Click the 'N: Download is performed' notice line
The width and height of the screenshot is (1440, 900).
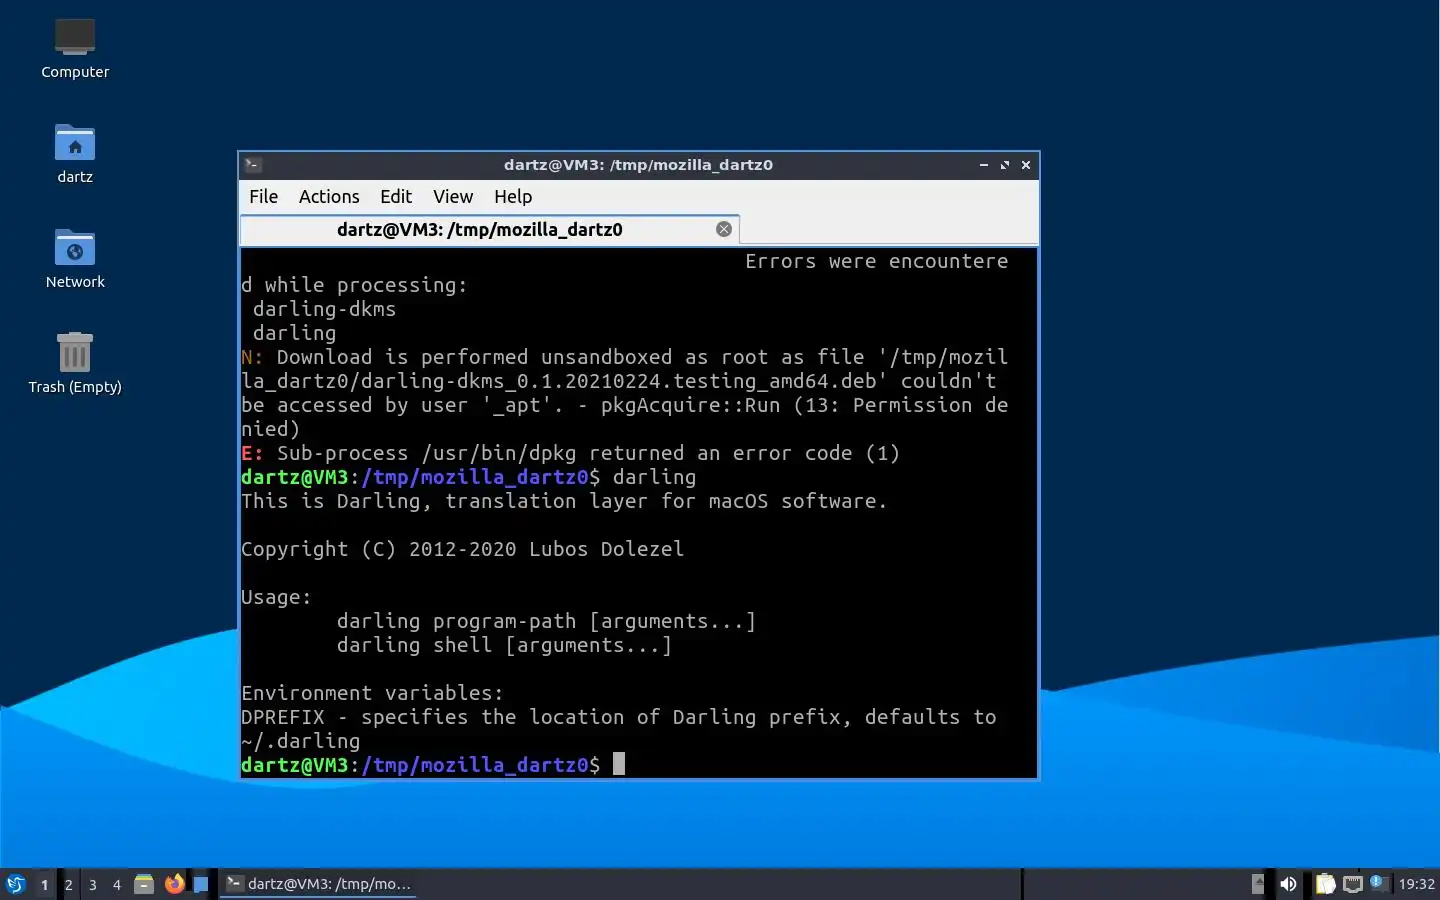click(624, 357)
